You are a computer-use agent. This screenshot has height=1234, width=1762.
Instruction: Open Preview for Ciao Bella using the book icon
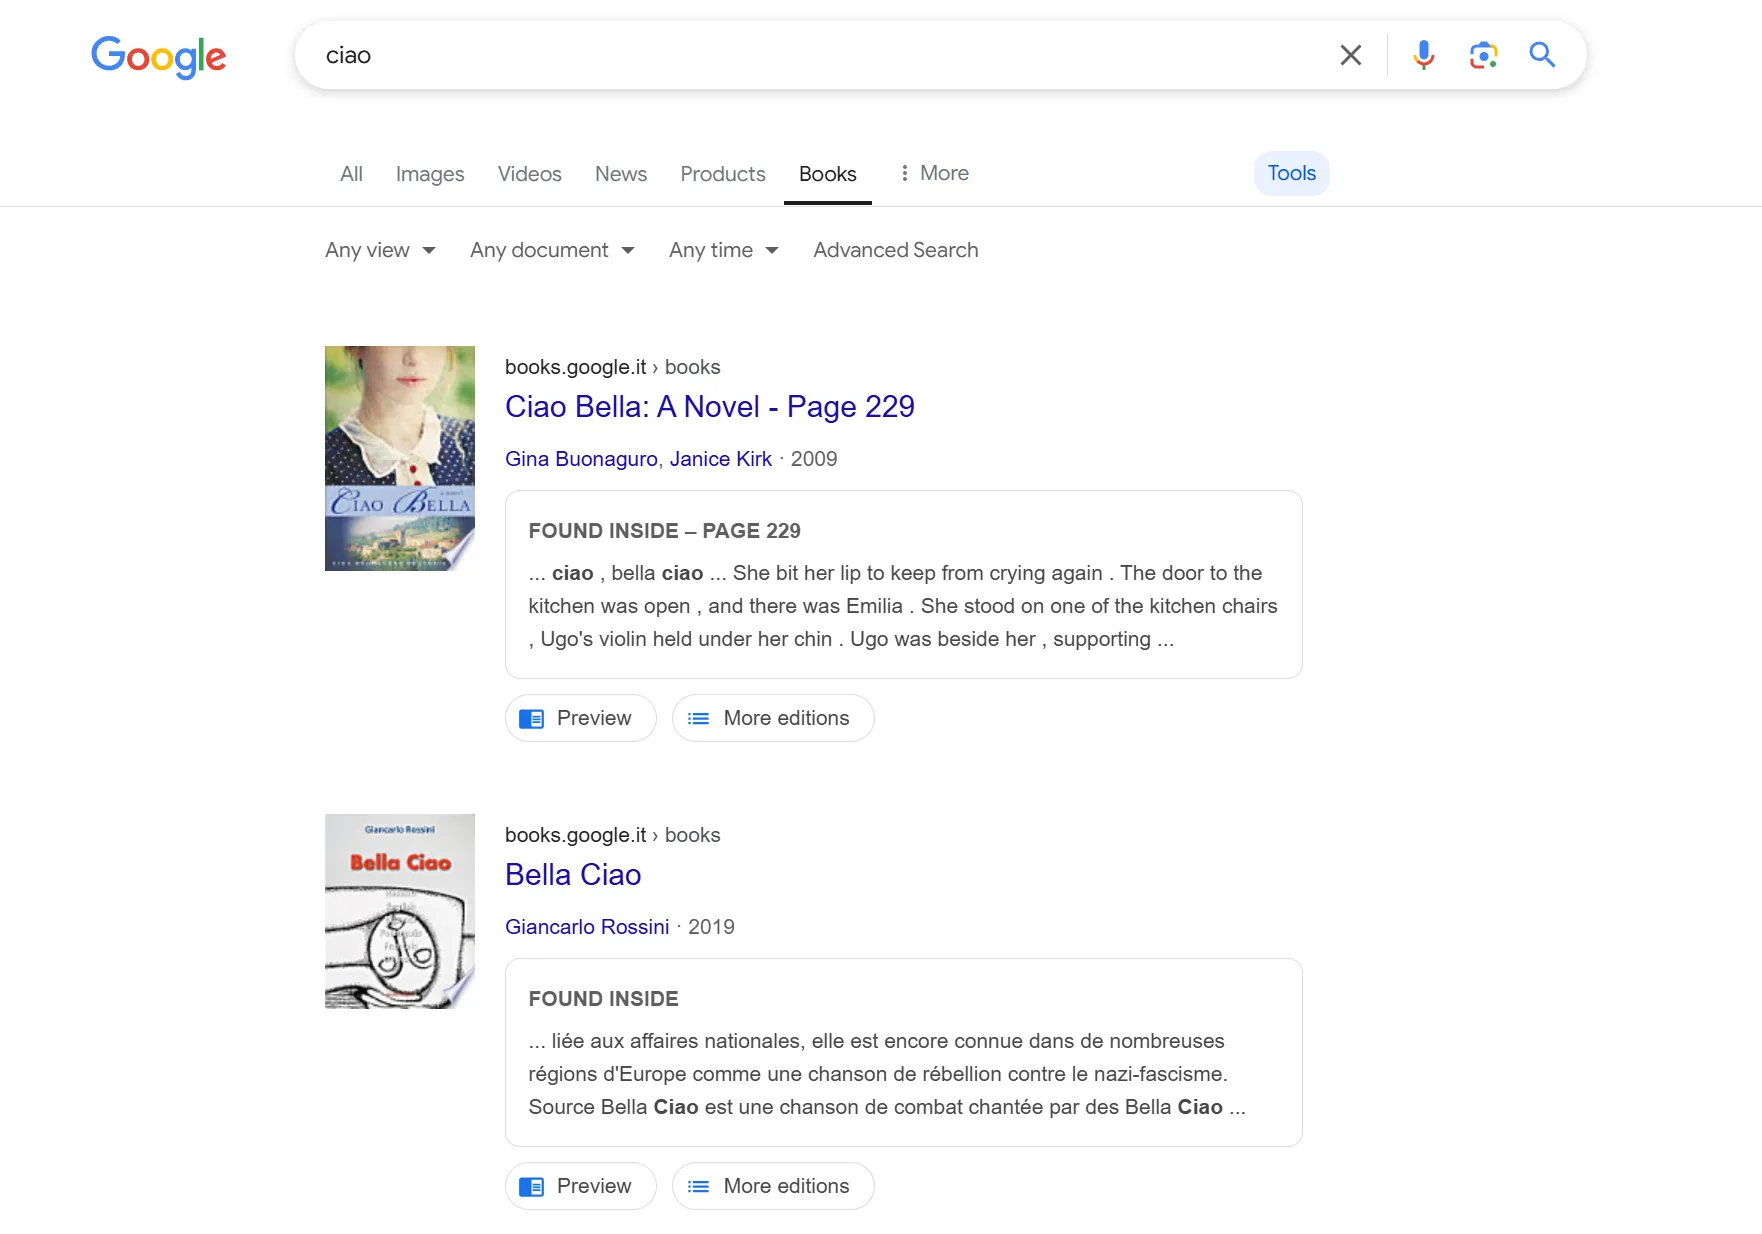tap(531, 718)
